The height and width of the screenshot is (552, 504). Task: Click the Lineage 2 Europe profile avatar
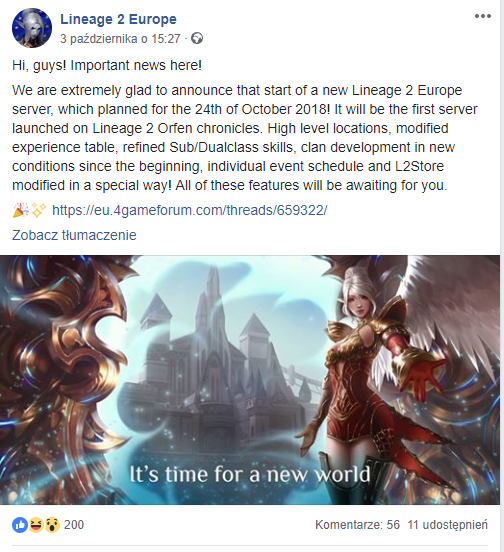pyautogui.click(x=32, y=28)
